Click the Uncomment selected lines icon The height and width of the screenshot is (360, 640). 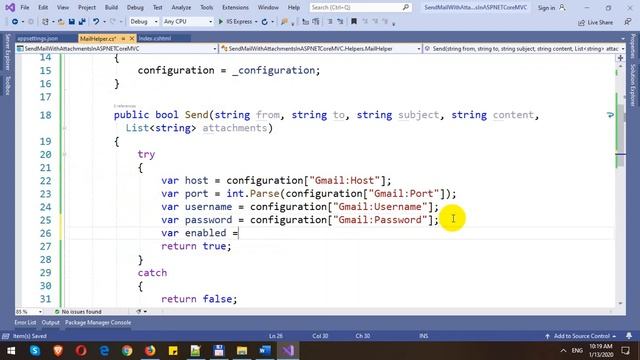click(340, 22)
